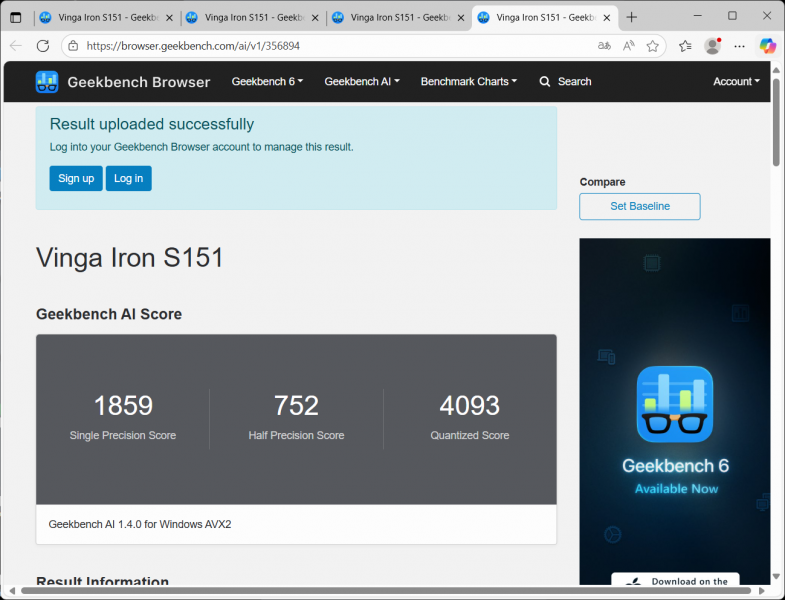Click the horizontal scrollbar thumb

point(386,591)
